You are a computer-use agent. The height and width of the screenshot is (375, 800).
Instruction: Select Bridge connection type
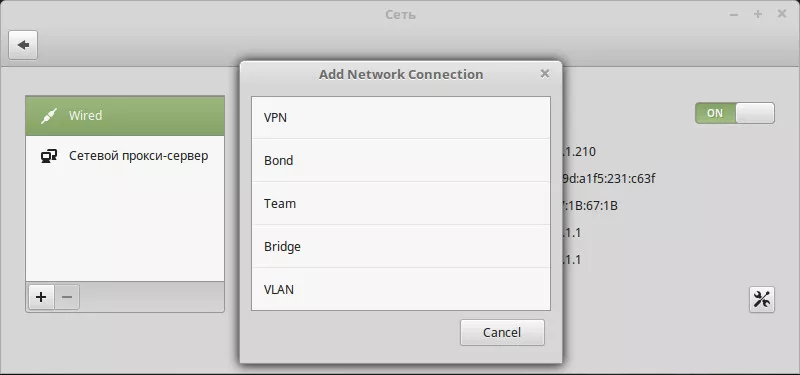click(x=401, y=246)
